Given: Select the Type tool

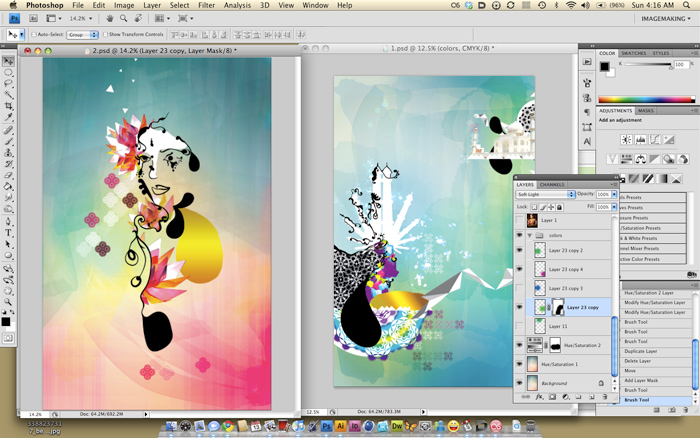Looking at the screenshot, I should tap(8, 233).
